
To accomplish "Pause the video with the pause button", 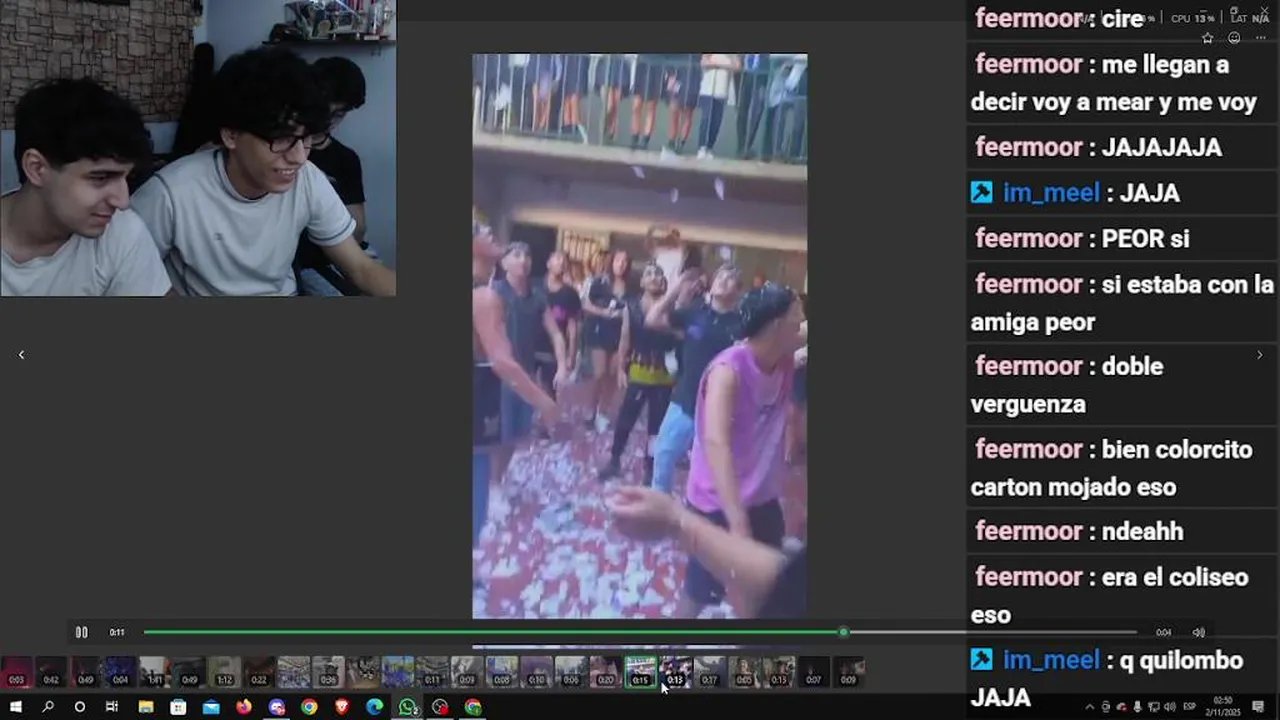I will [81, 632].
